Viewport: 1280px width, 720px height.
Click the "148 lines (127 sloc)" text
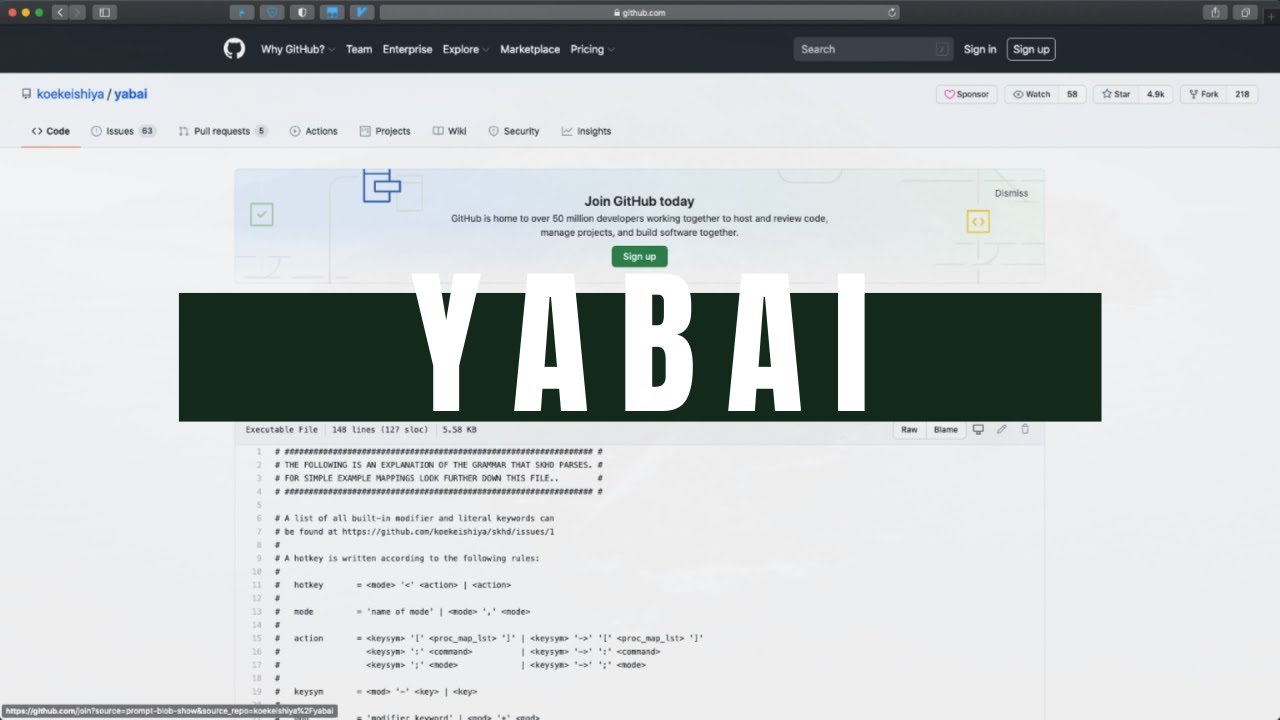[x=380, y=429]
